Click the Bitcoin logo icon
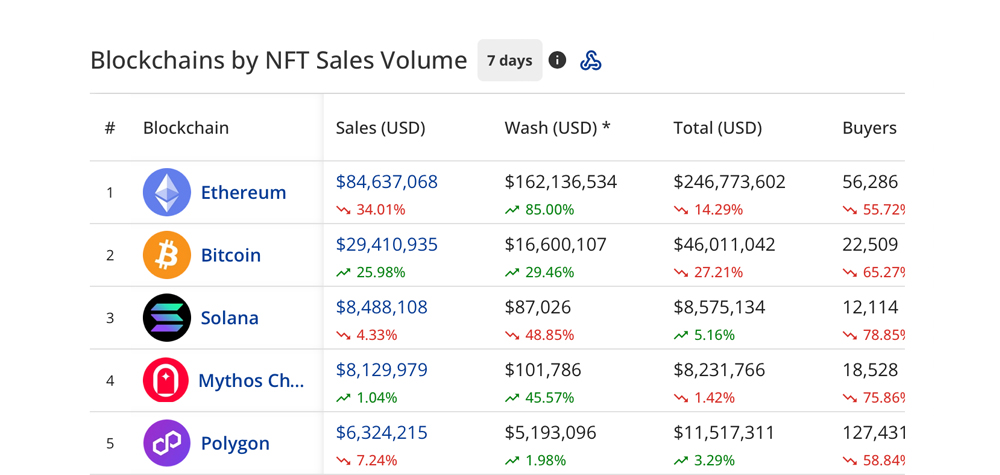The image size is (1000, 475). click(x=166, y=255)
